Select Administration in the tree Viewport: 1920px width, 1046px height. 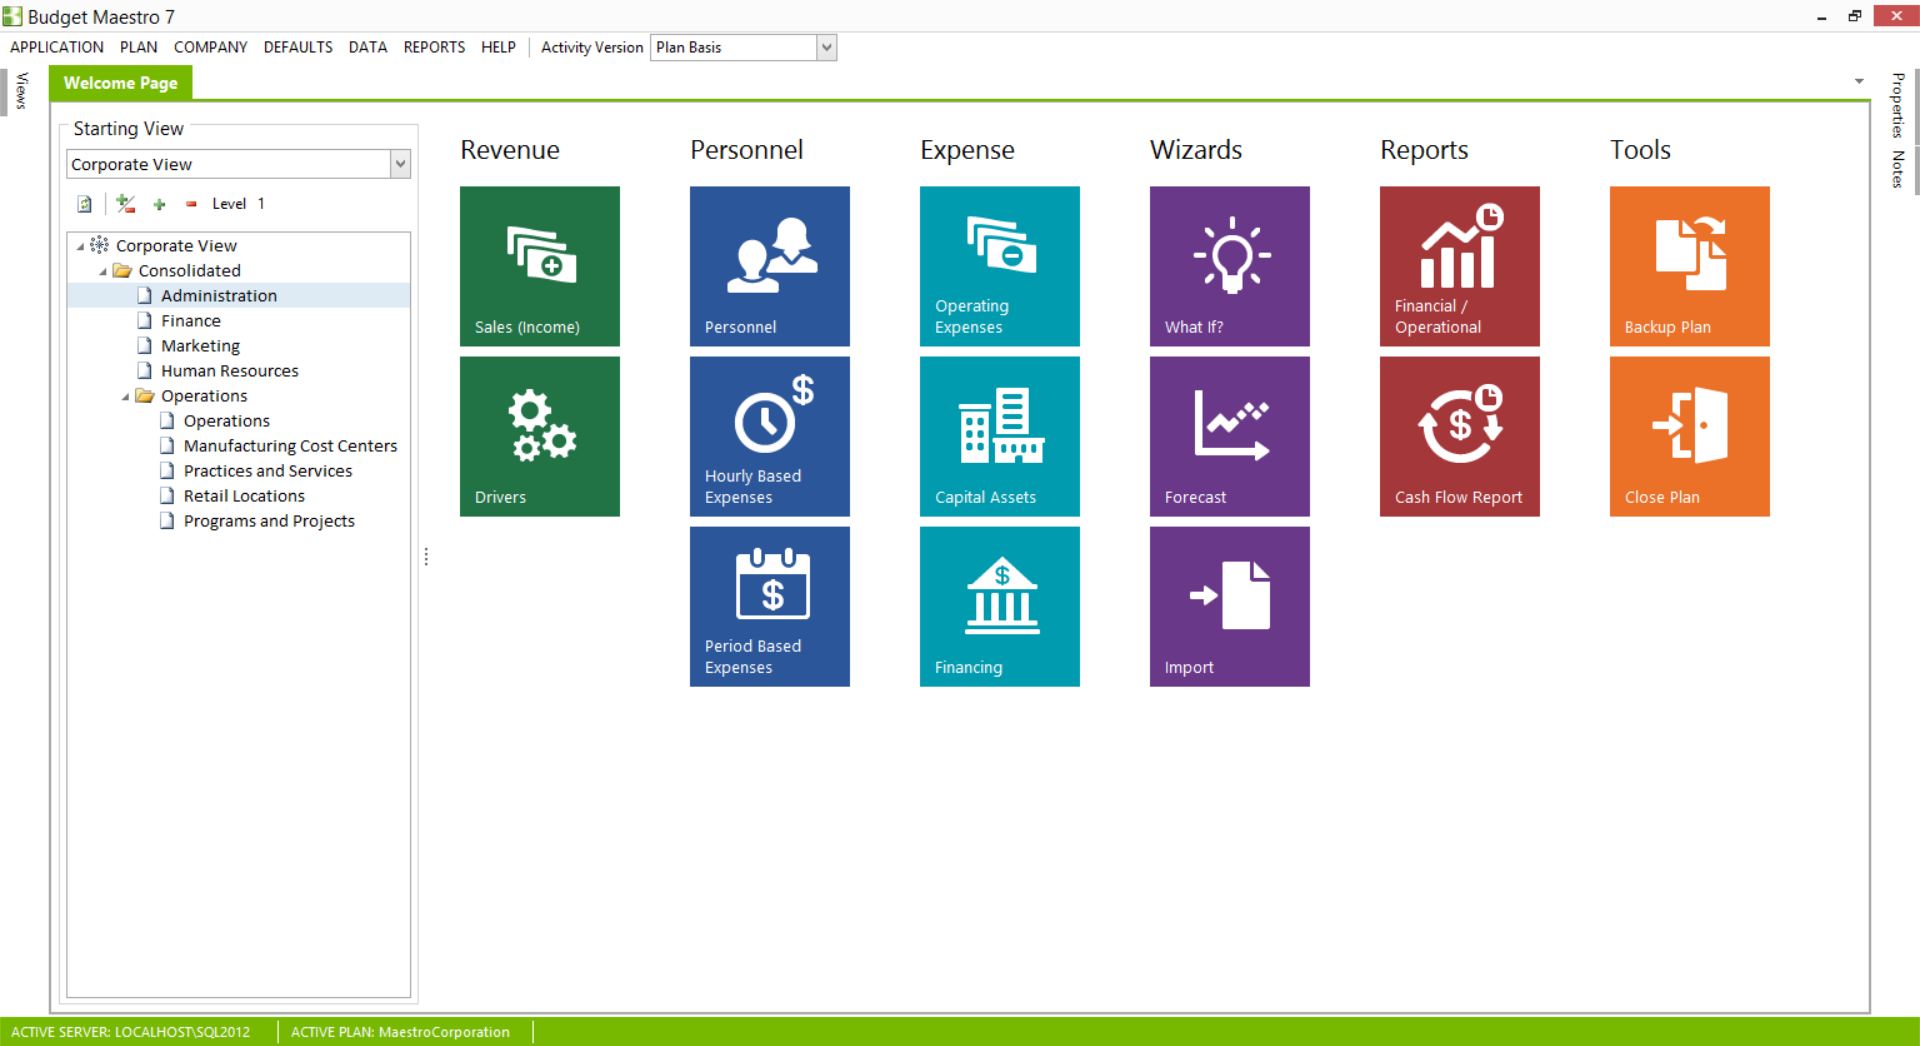219,296
